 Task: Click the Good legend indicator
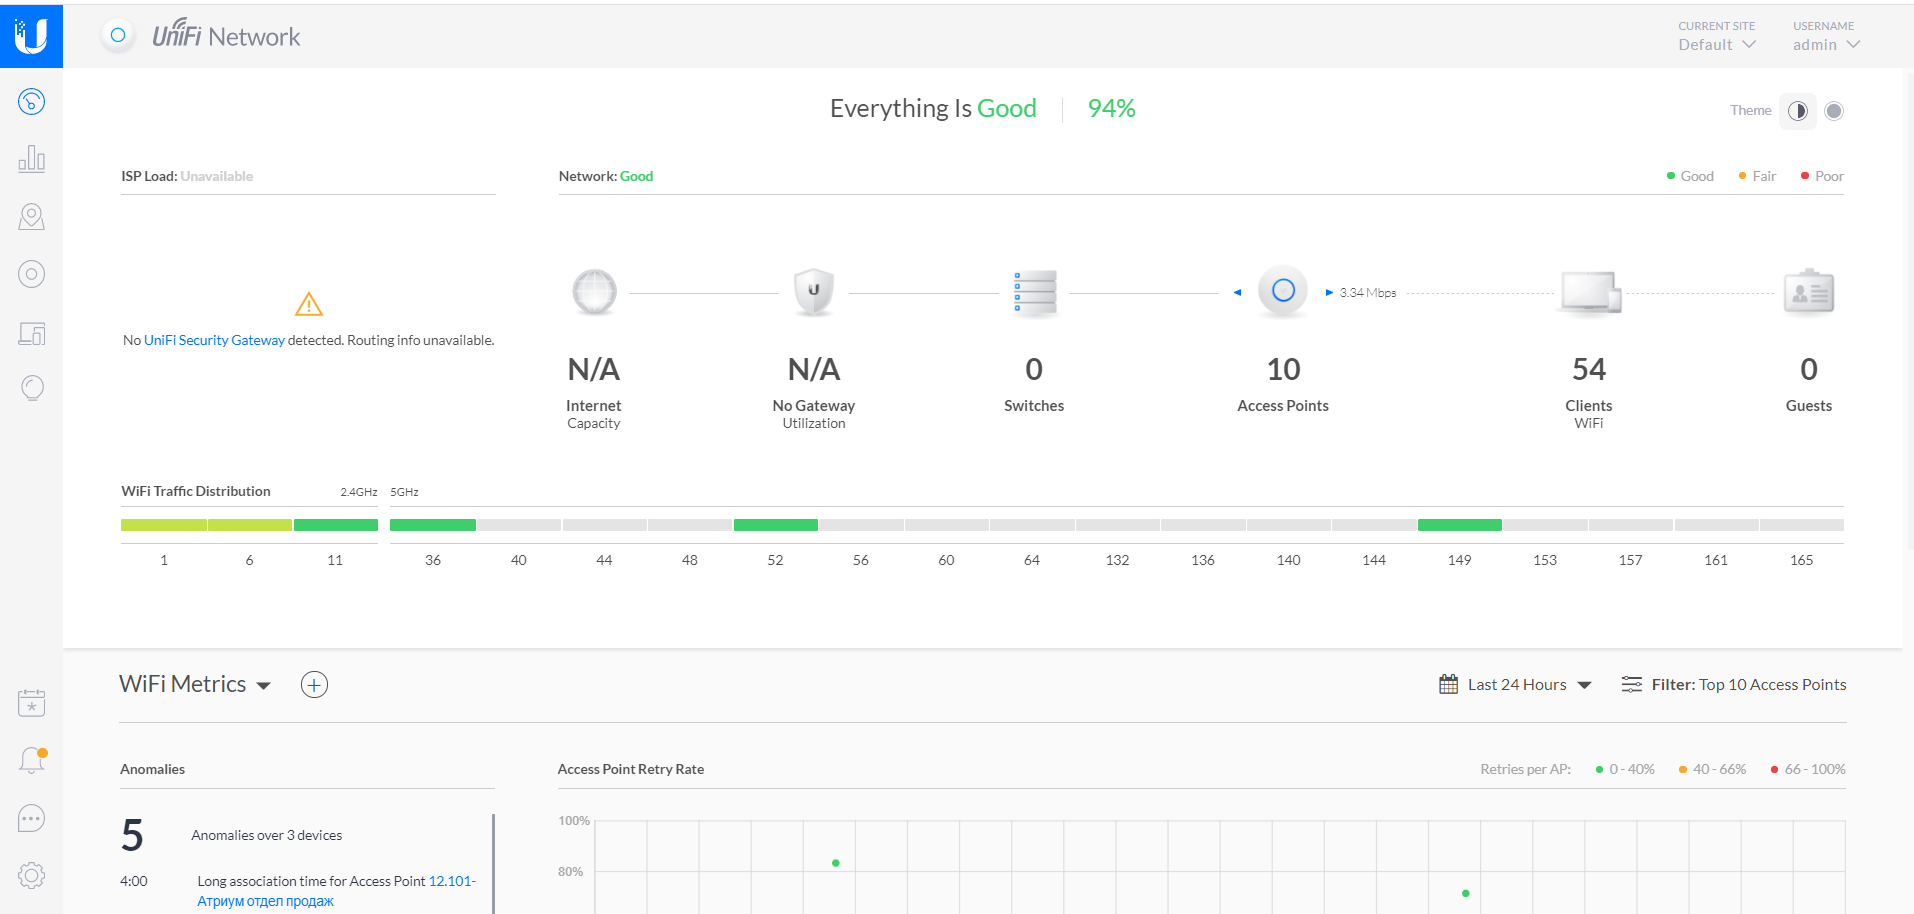point(1690,176)
